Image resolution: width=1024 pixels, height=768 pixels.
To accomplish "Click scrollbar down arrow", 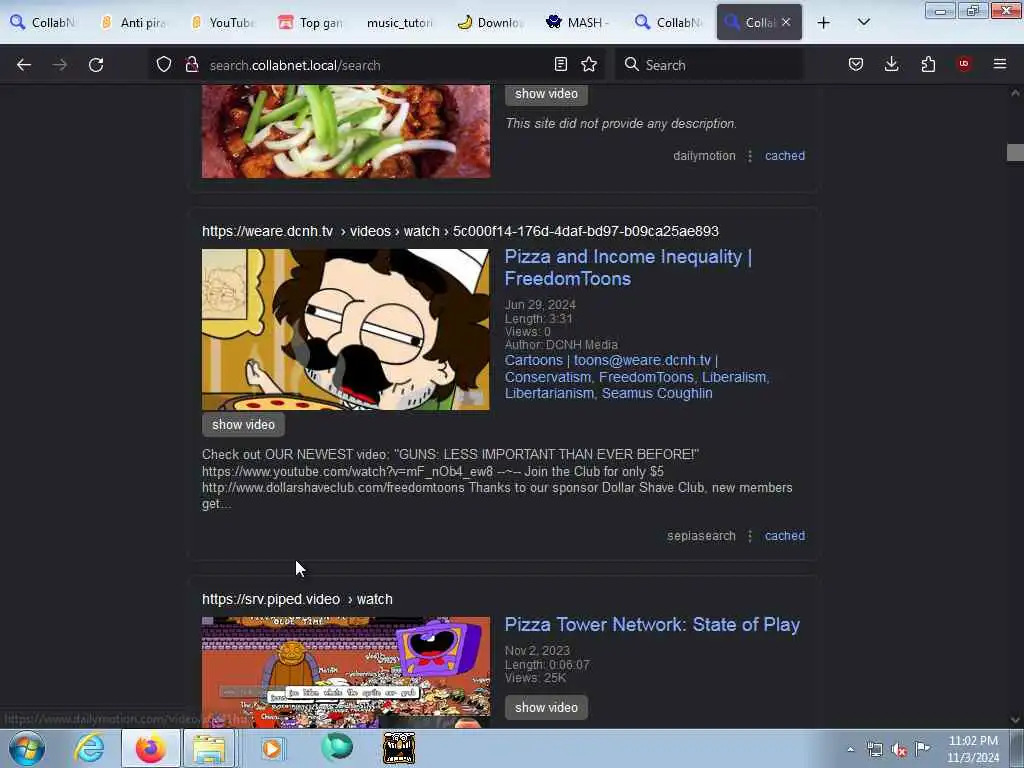I will point(1015,720).
